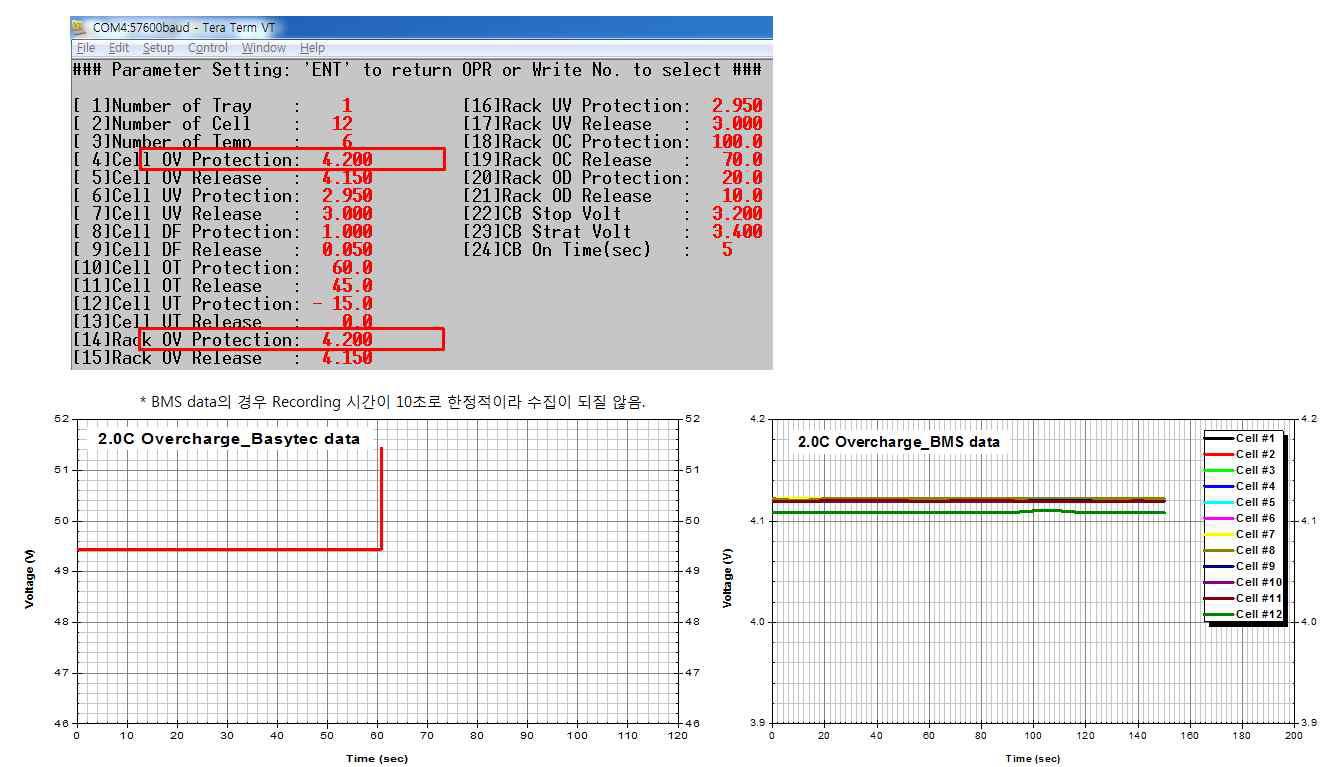
Task: Click Cell #11 legend entry
Action: point(1243,598)
